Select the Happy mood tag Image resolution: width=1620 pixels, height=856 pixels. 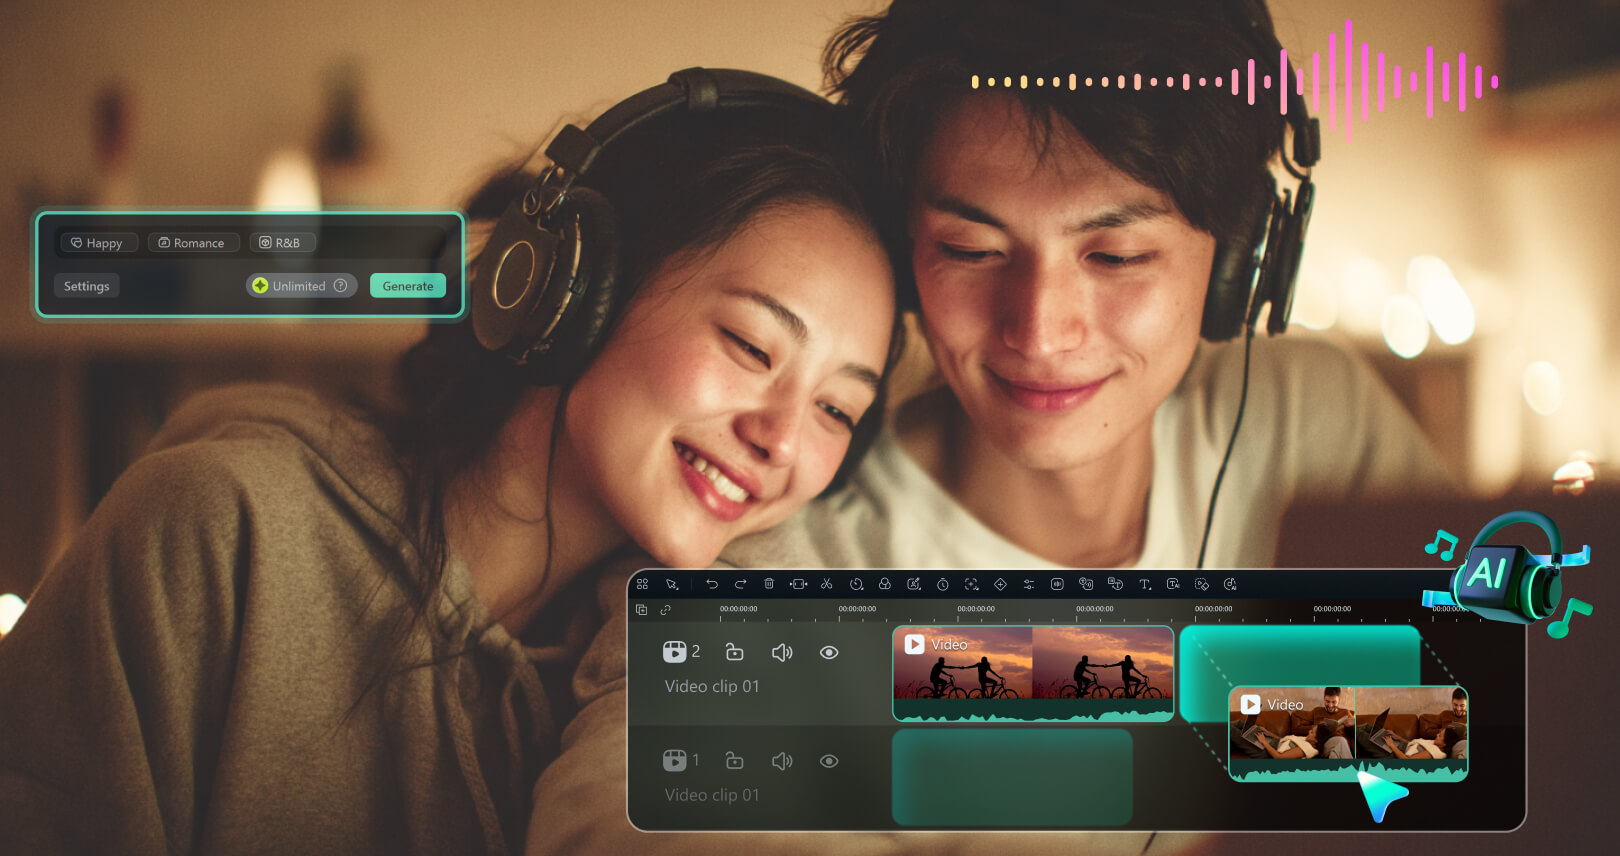coord(98,243)
